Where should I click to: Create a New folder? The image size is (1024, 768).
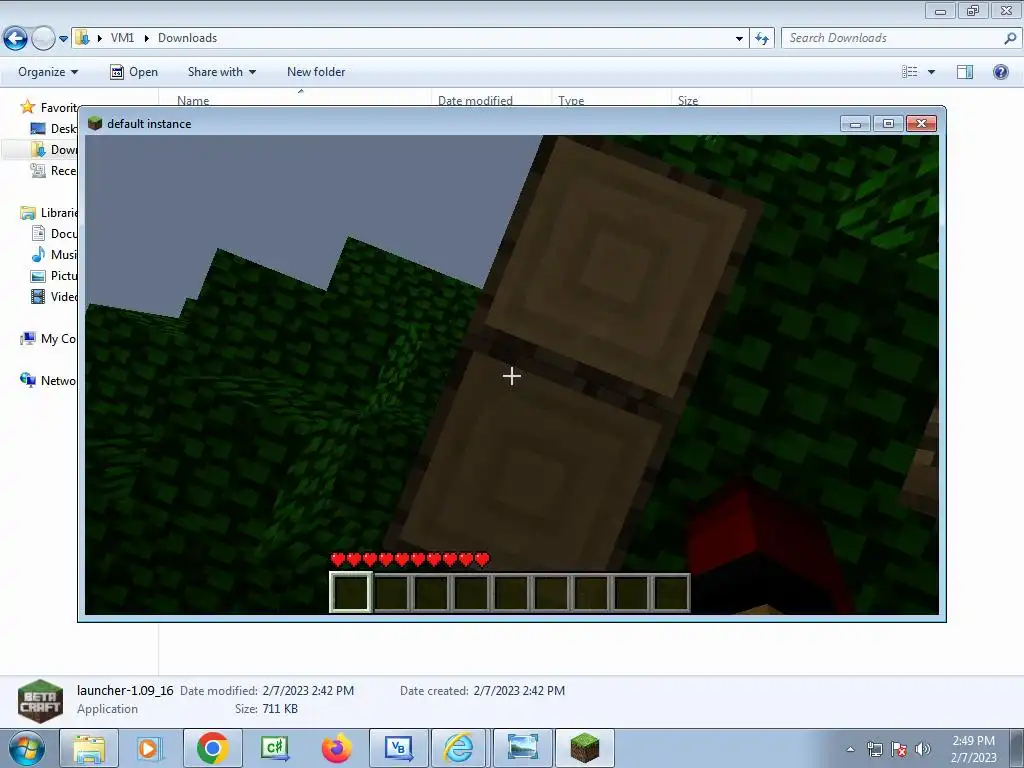[x=316, y=72]
